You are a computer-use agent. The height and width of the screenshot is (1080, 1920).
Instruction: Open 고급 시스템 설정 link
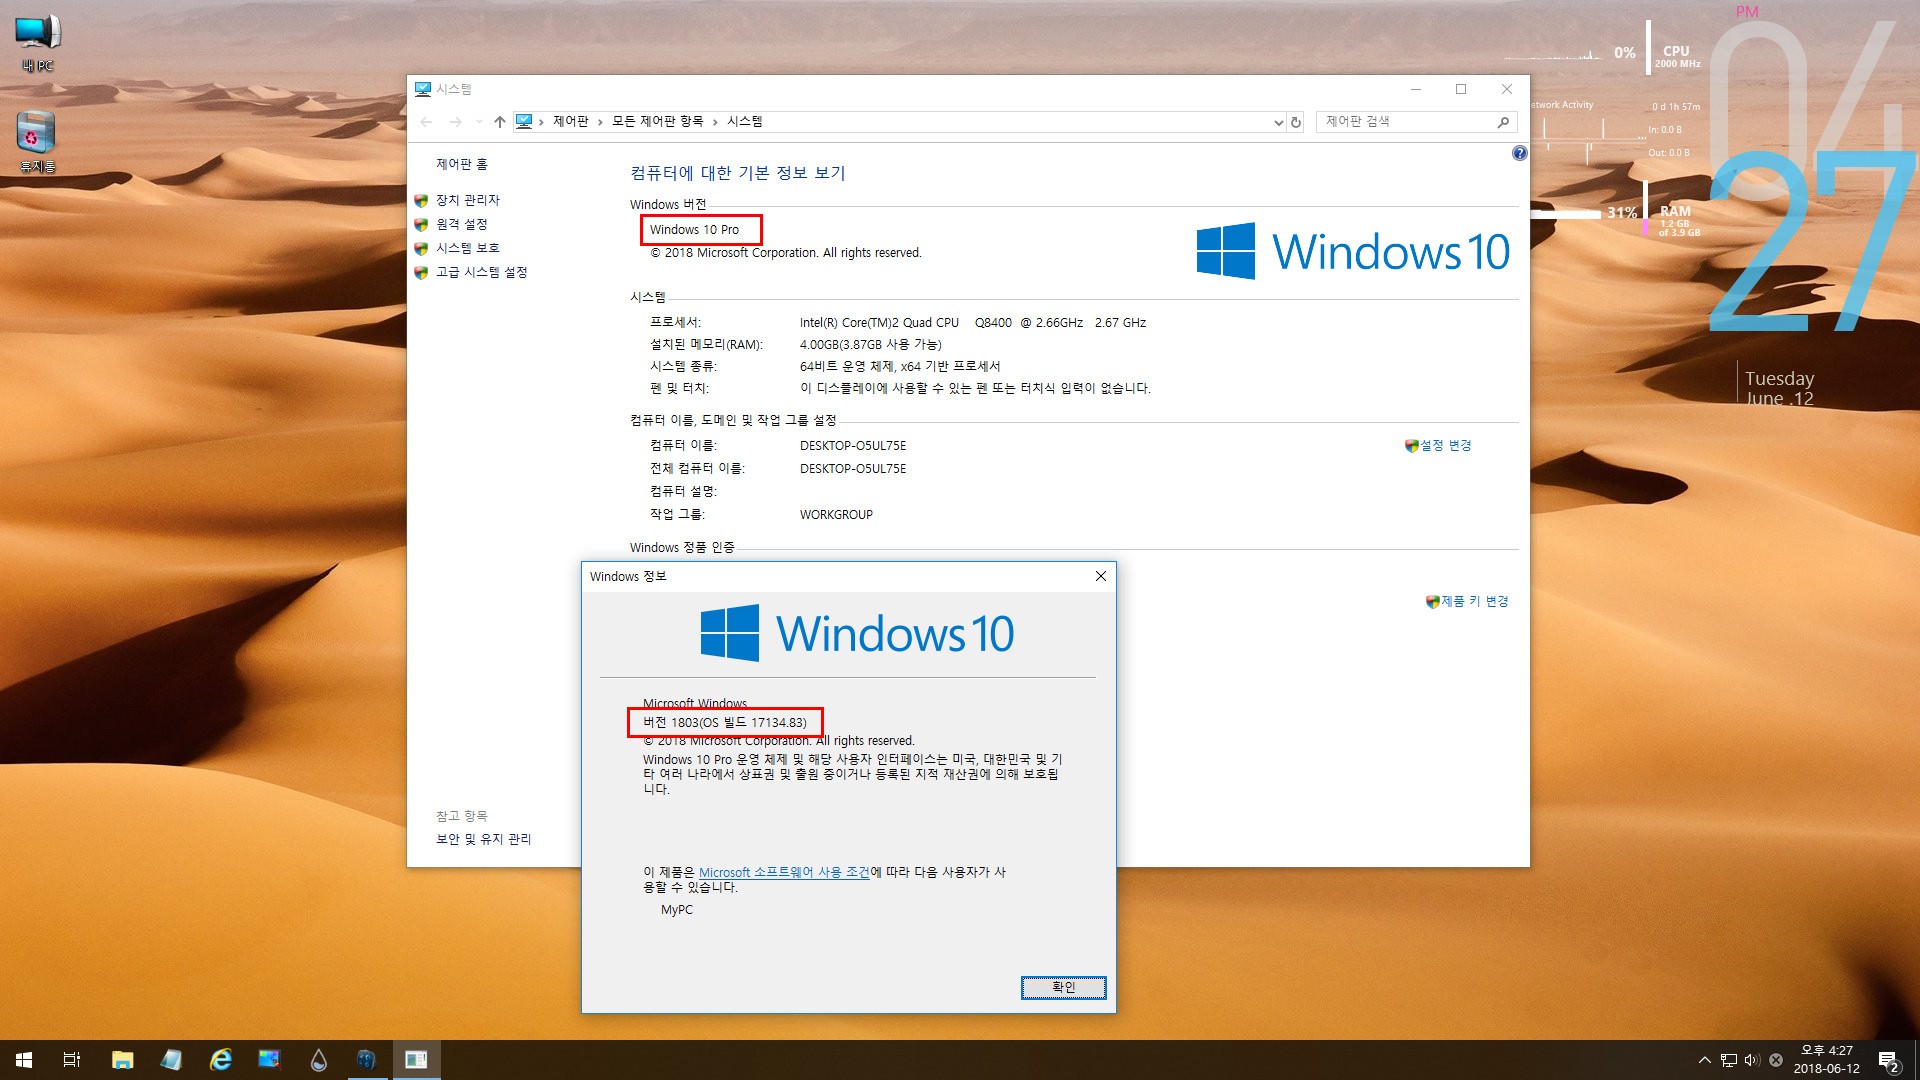pyautogui.click(x=482, y=272)
